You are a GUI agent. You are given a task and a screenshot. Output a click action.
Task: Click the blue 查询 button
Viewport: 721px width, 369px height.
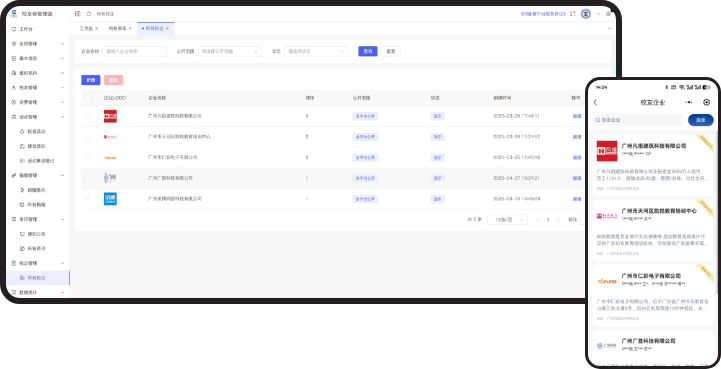coord(368,52)
